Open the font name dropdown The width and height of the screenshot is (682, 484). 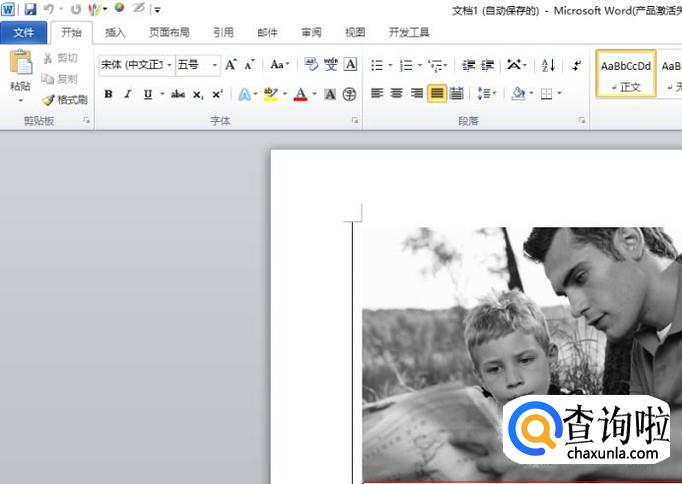tap(169, 65)
